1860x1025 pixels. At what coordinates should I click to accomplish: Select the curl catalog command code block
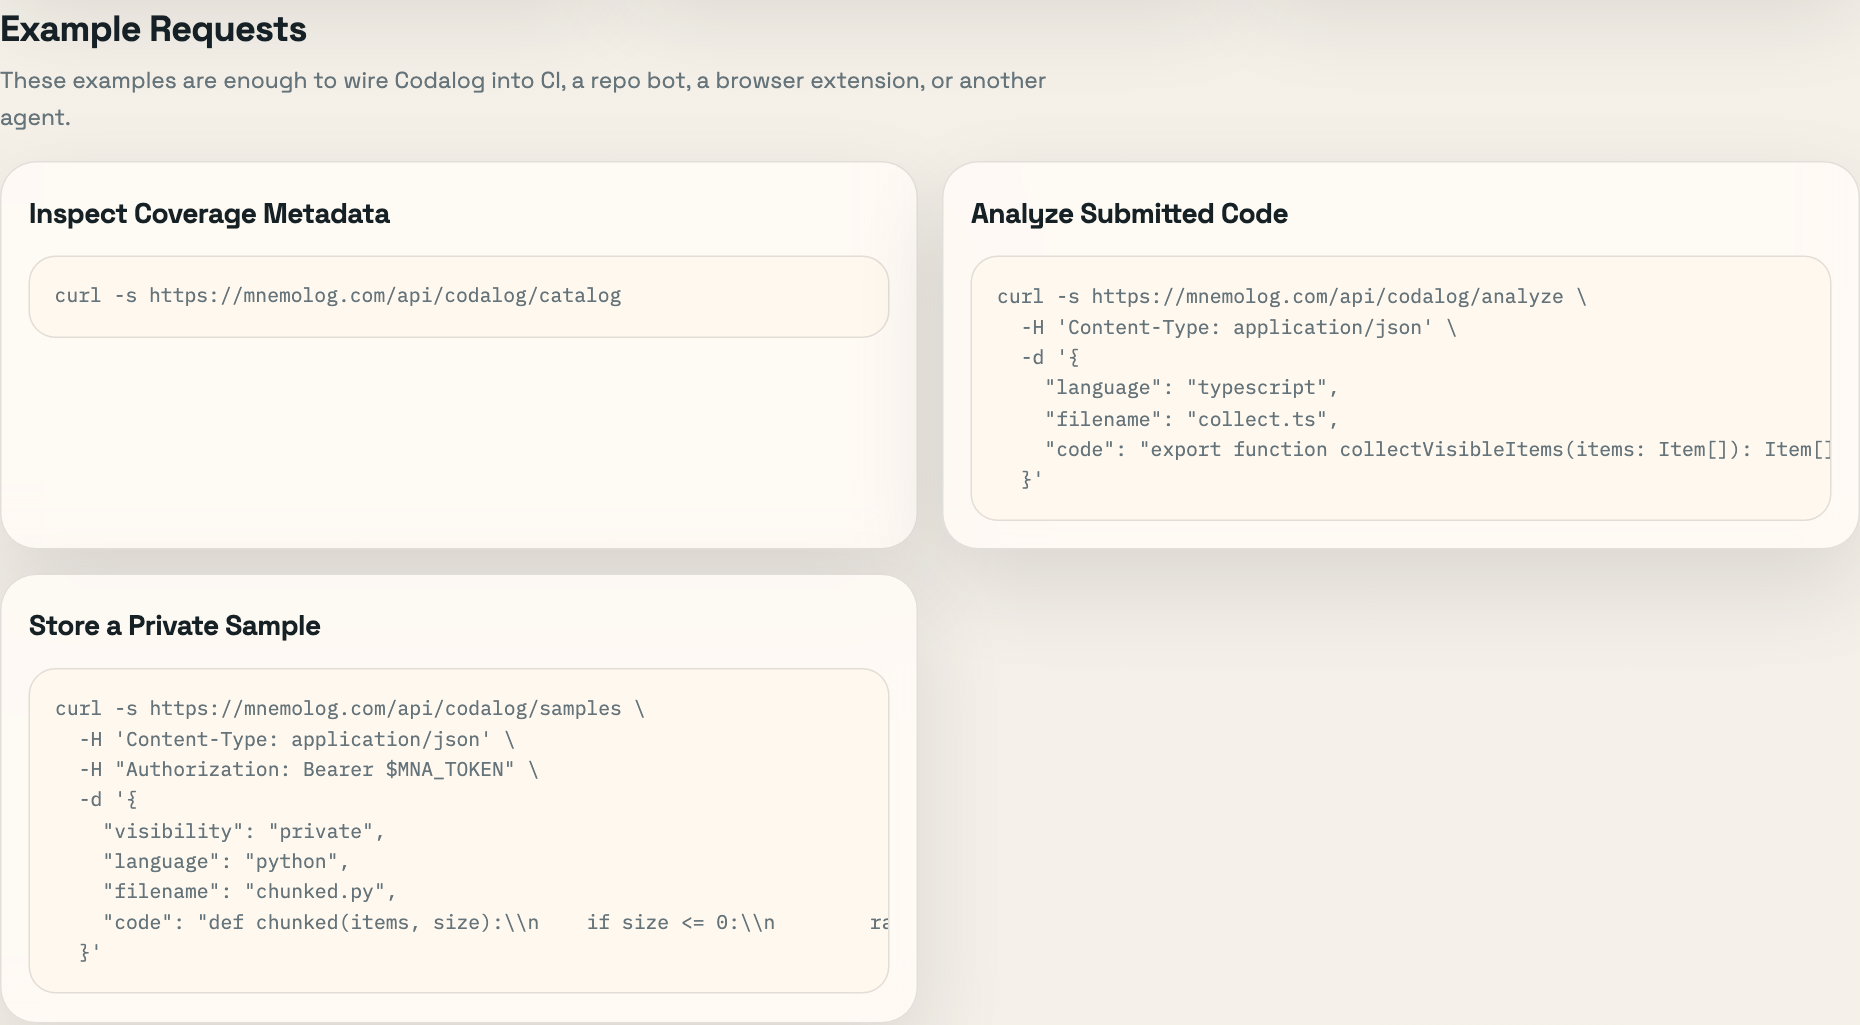(459, 296)
